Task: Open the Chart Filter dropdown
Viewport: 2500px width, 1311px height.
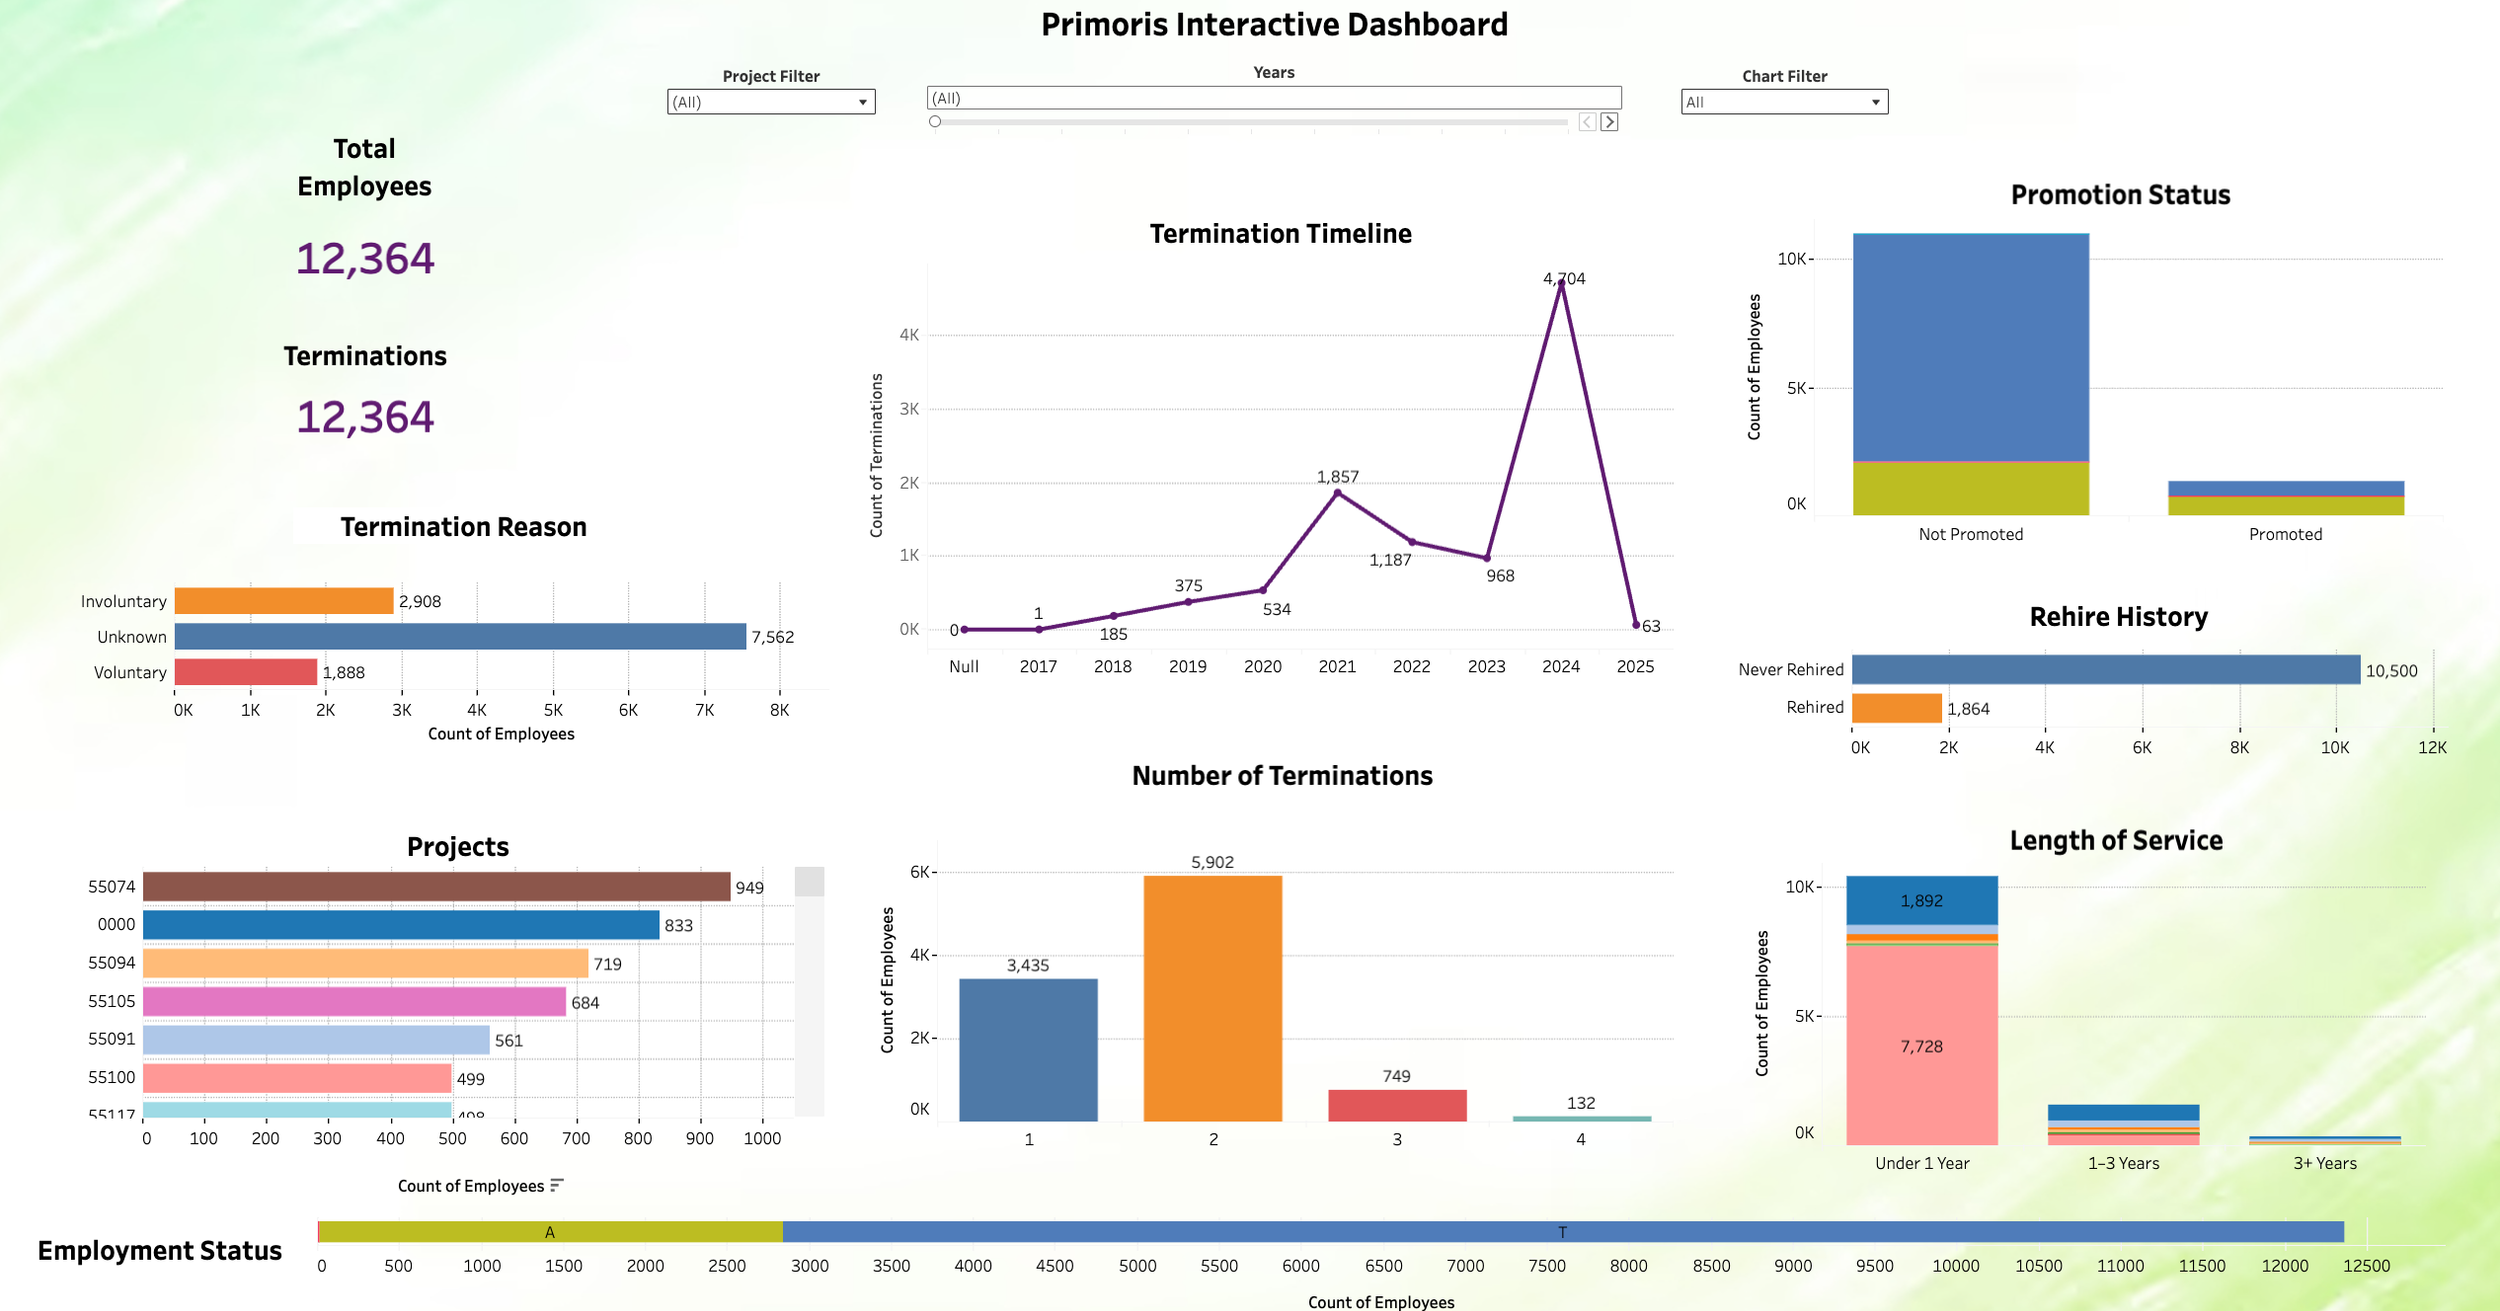Action: pos(1783,102)
